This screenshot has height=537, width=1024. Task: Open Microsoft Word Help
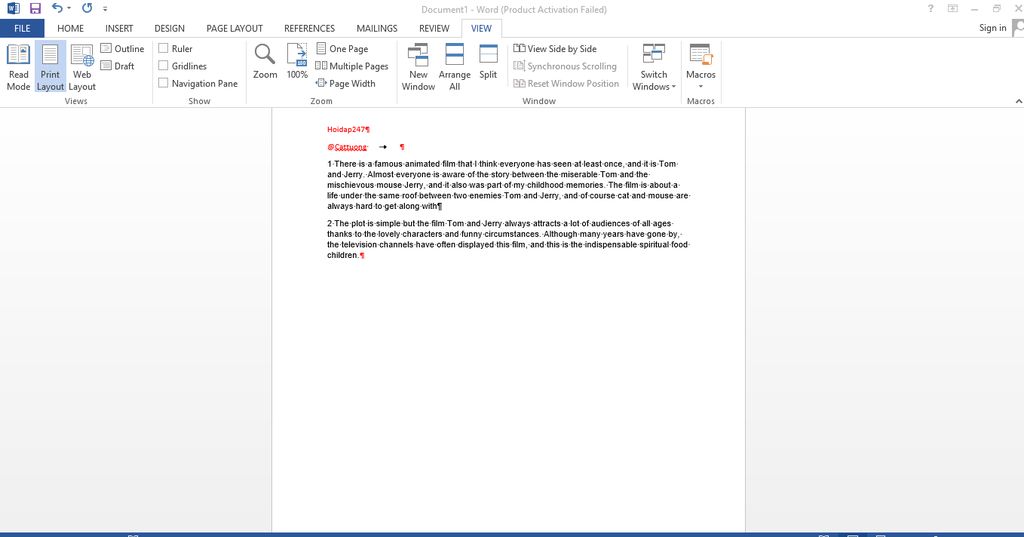931,8
